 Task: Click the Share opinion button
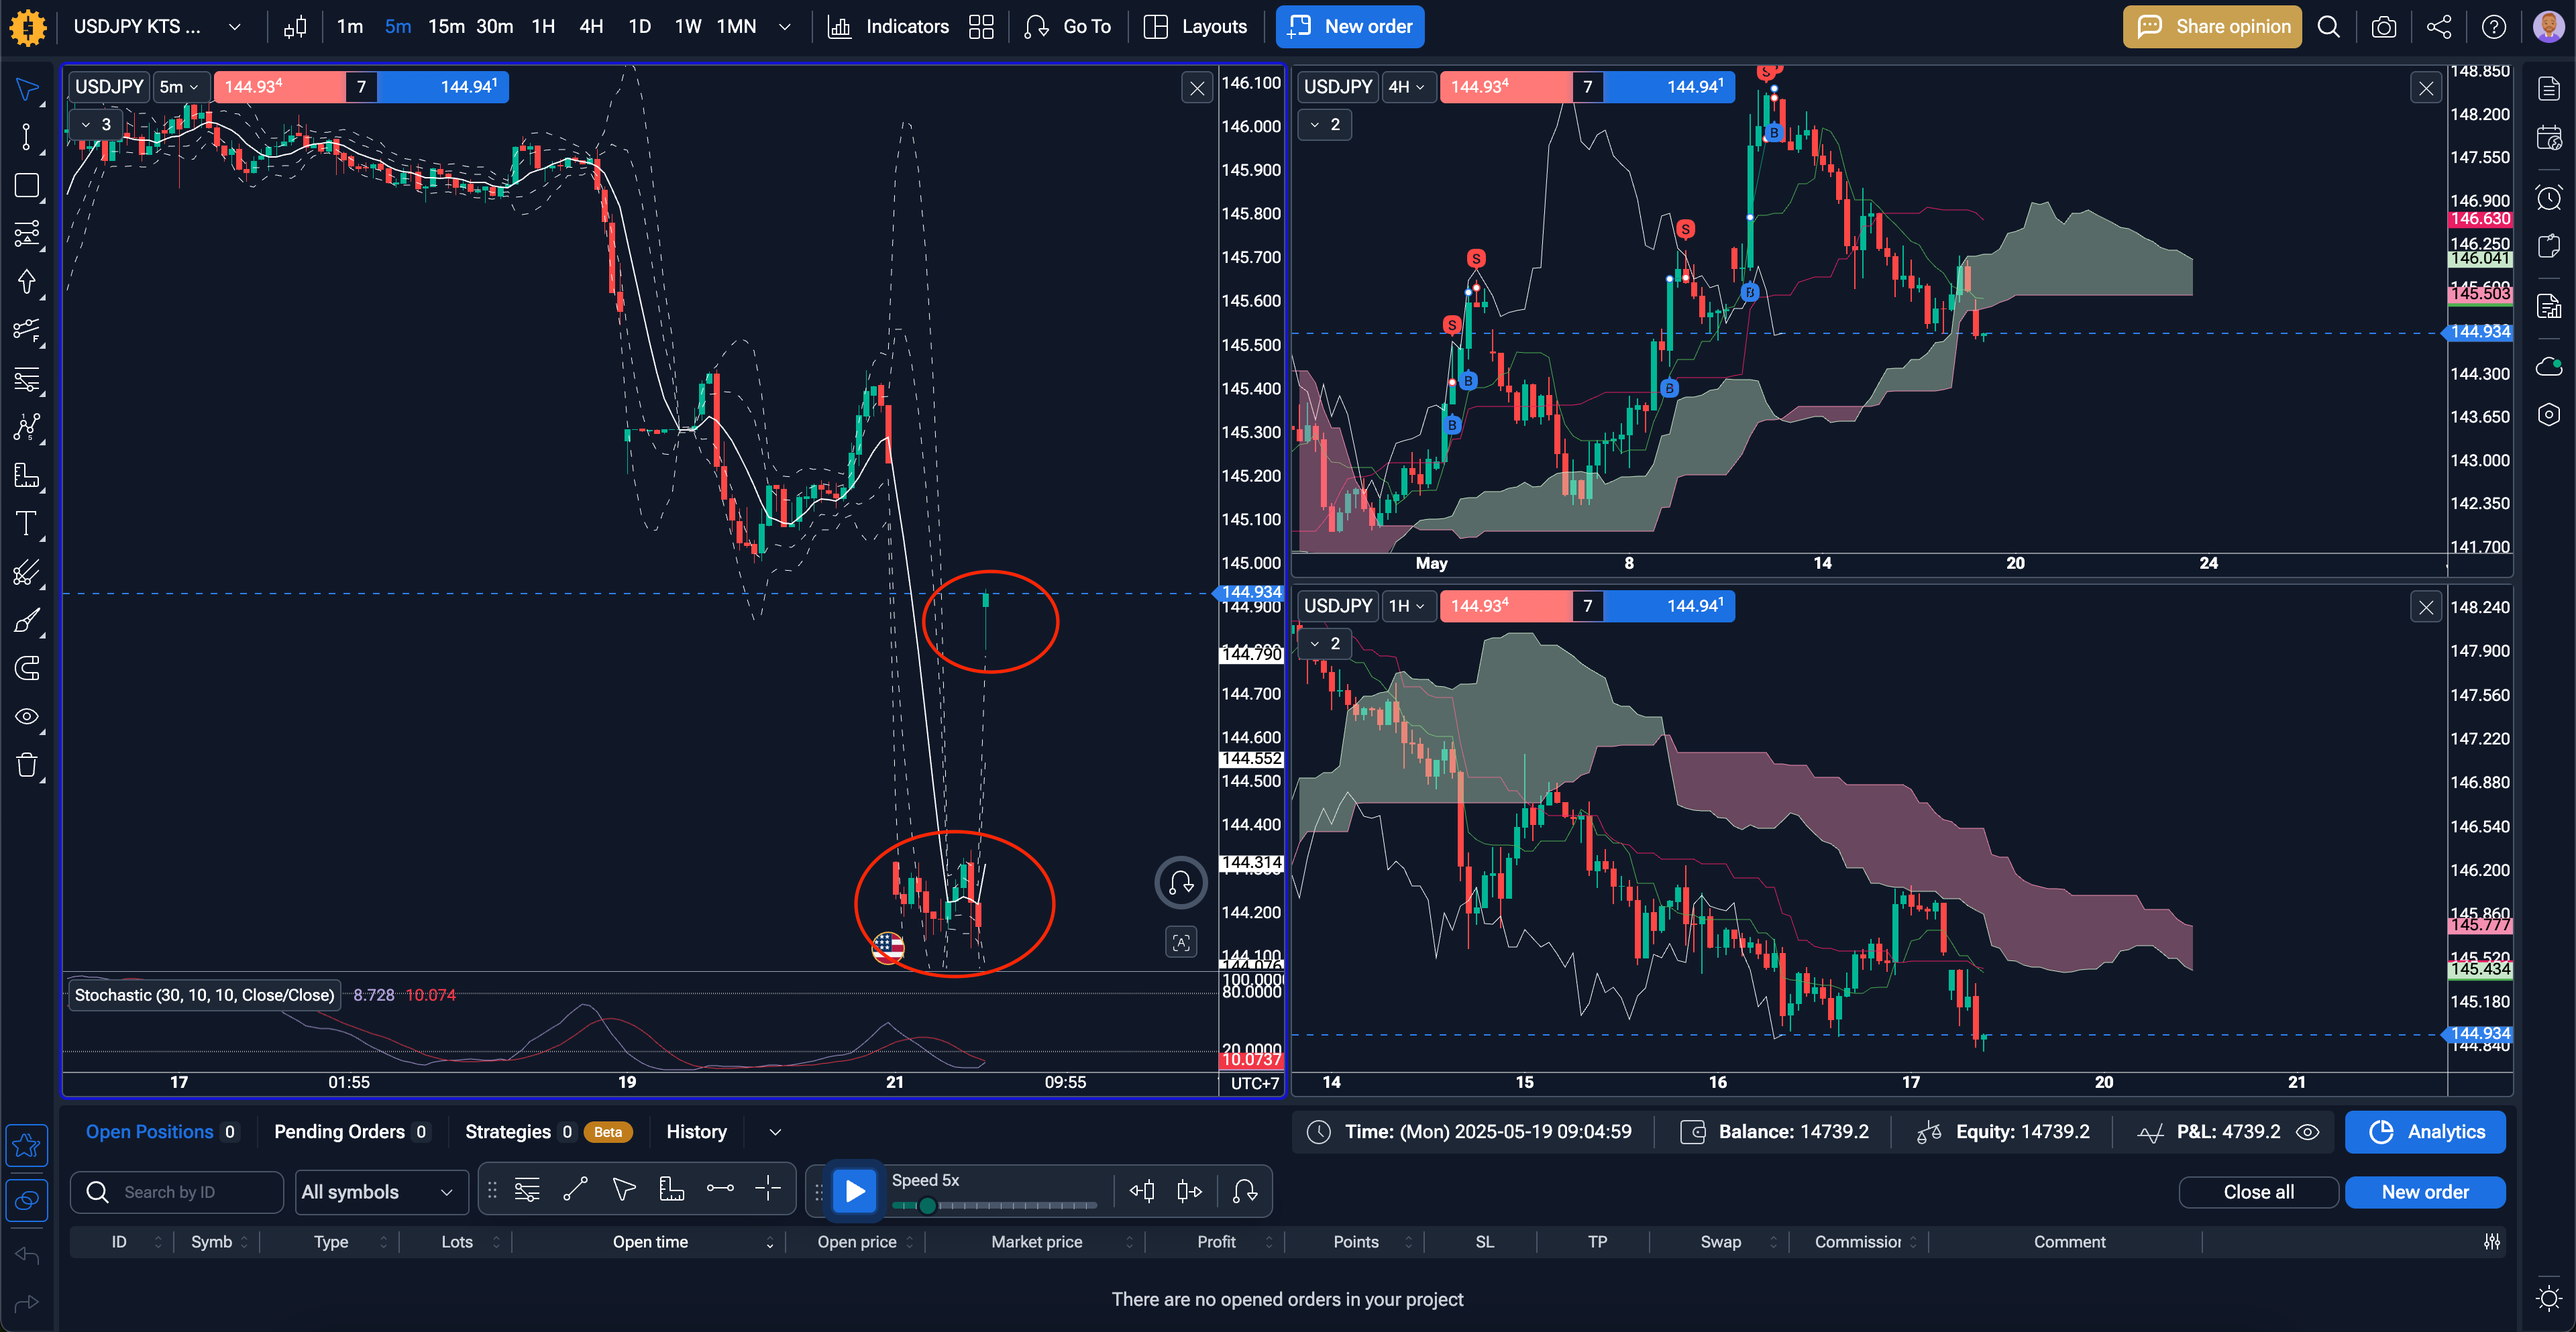coord(2212,27)
